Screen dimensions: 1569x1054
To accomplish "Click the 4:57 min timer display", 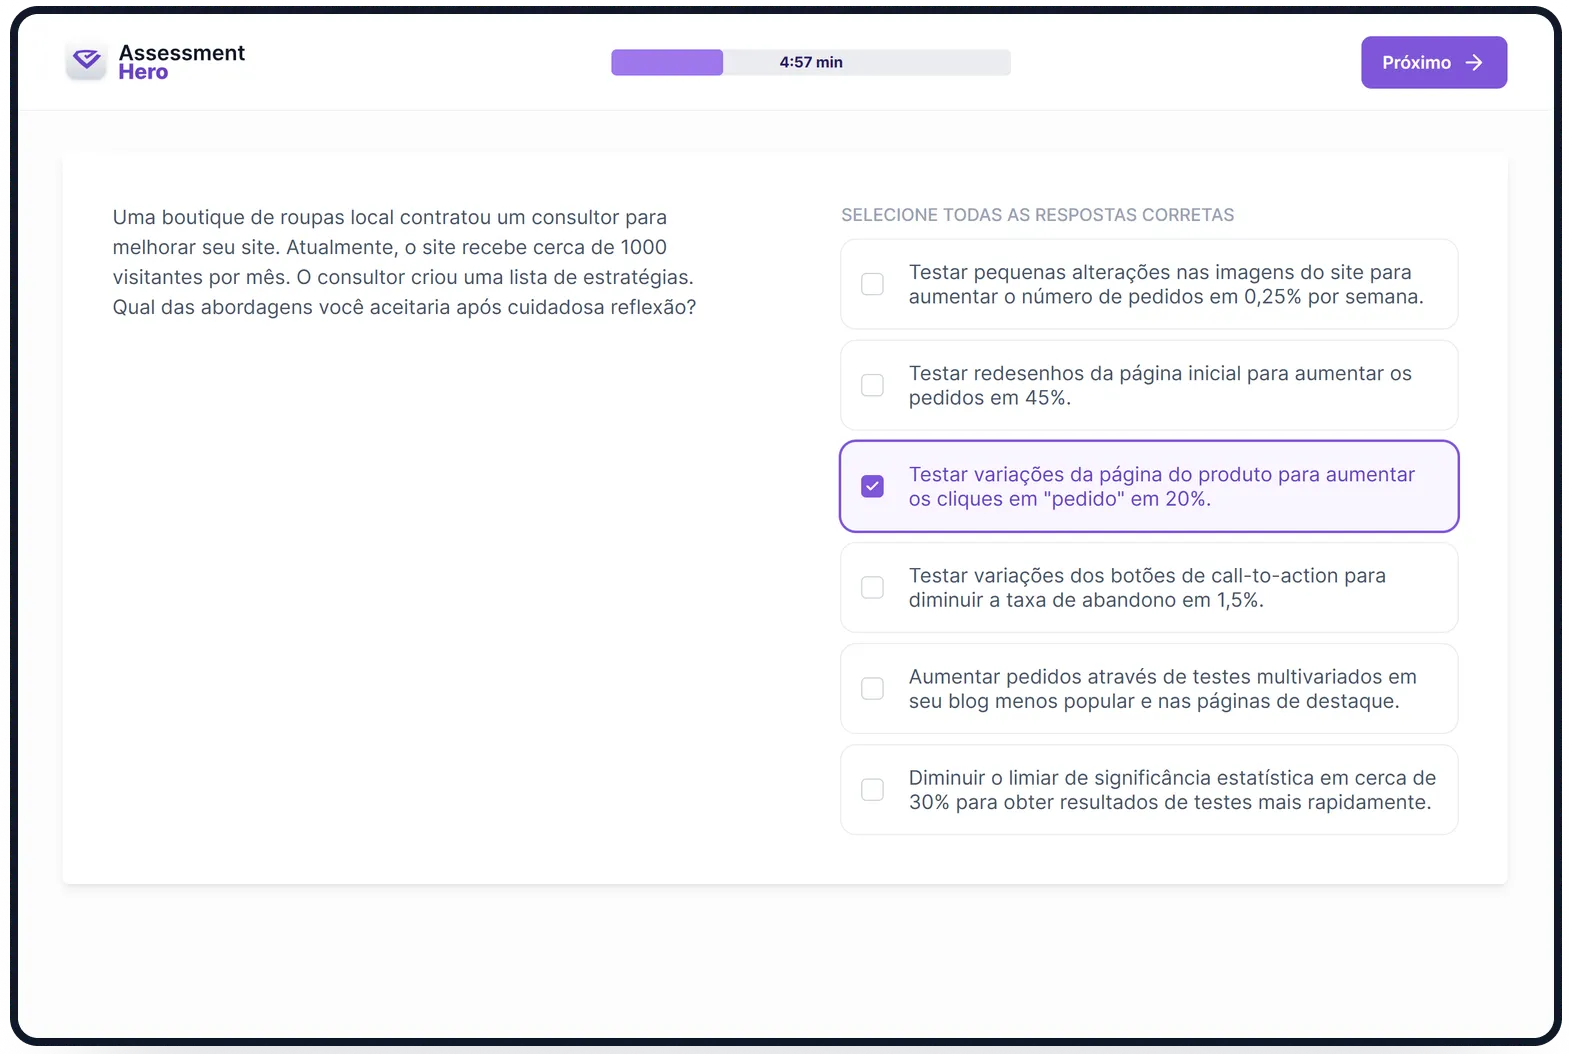I will point(811,63).
